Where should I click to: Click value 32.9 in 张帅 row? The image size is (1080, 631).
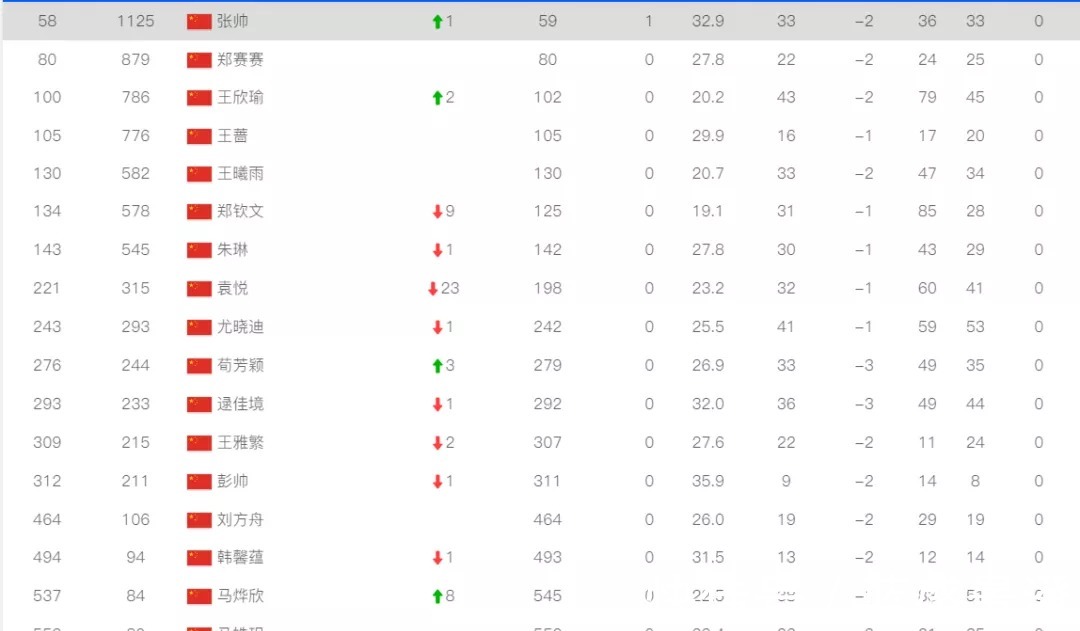708,21
